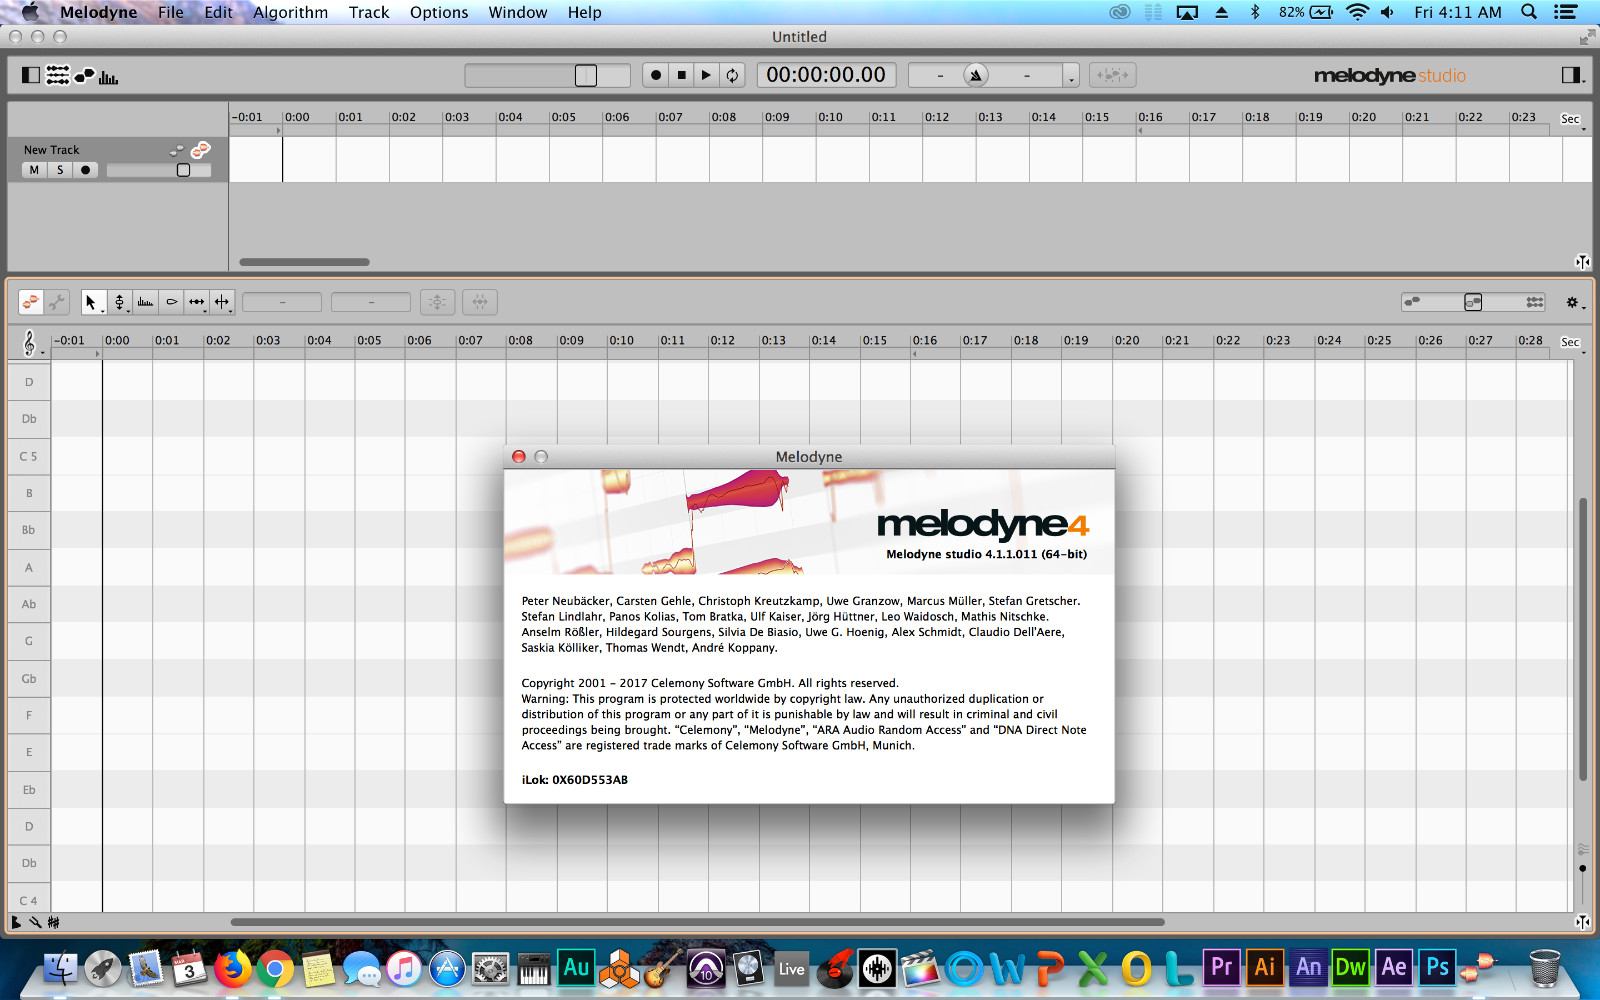Screen dimensions: 1600x1000
Task: Show blobs only with the left display-mode icon
Action: (x=1412, y=302)
